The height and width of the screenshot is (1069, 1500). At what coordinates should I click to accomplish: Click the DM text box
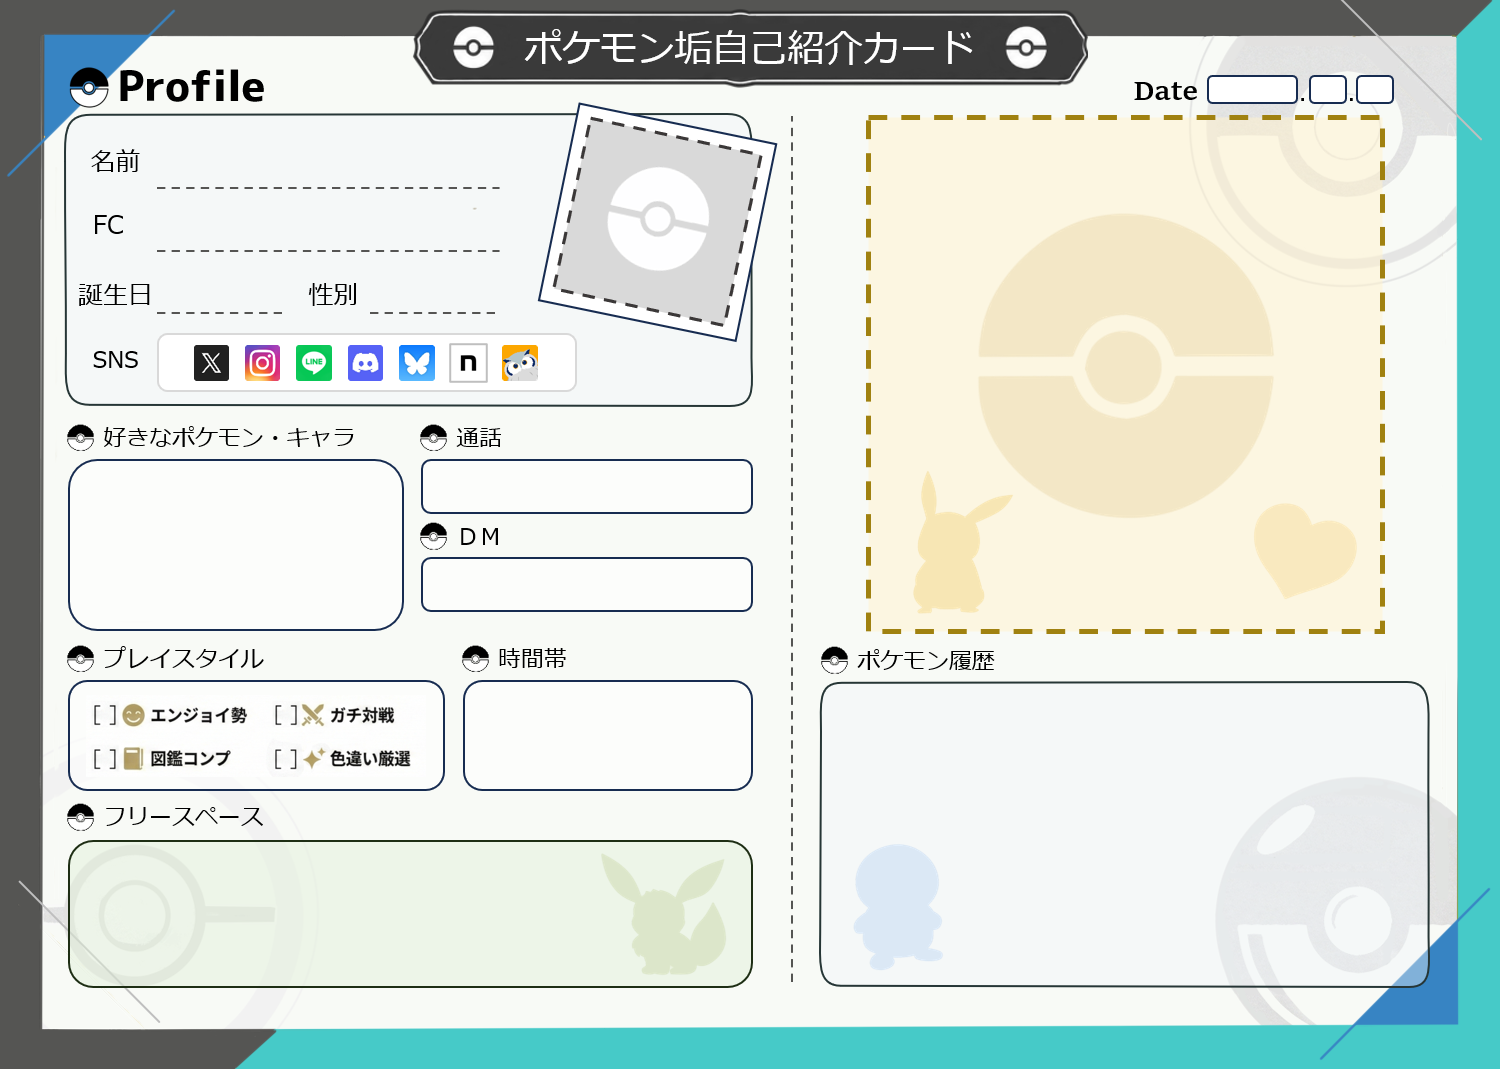[587, 584]
